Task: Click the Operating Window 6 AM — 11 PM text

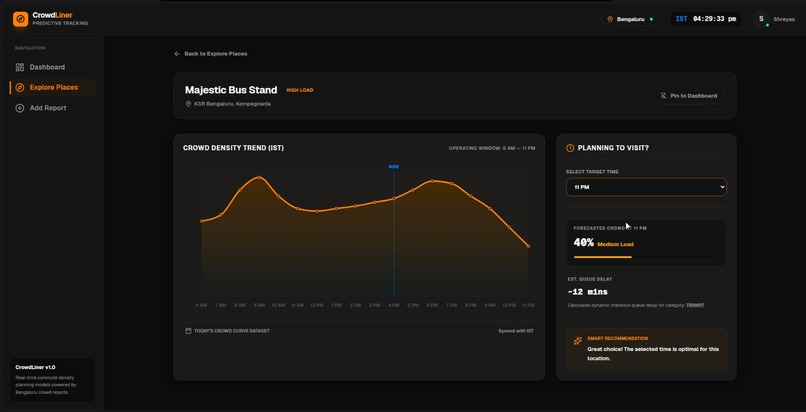Action: (x=492, y=148)
